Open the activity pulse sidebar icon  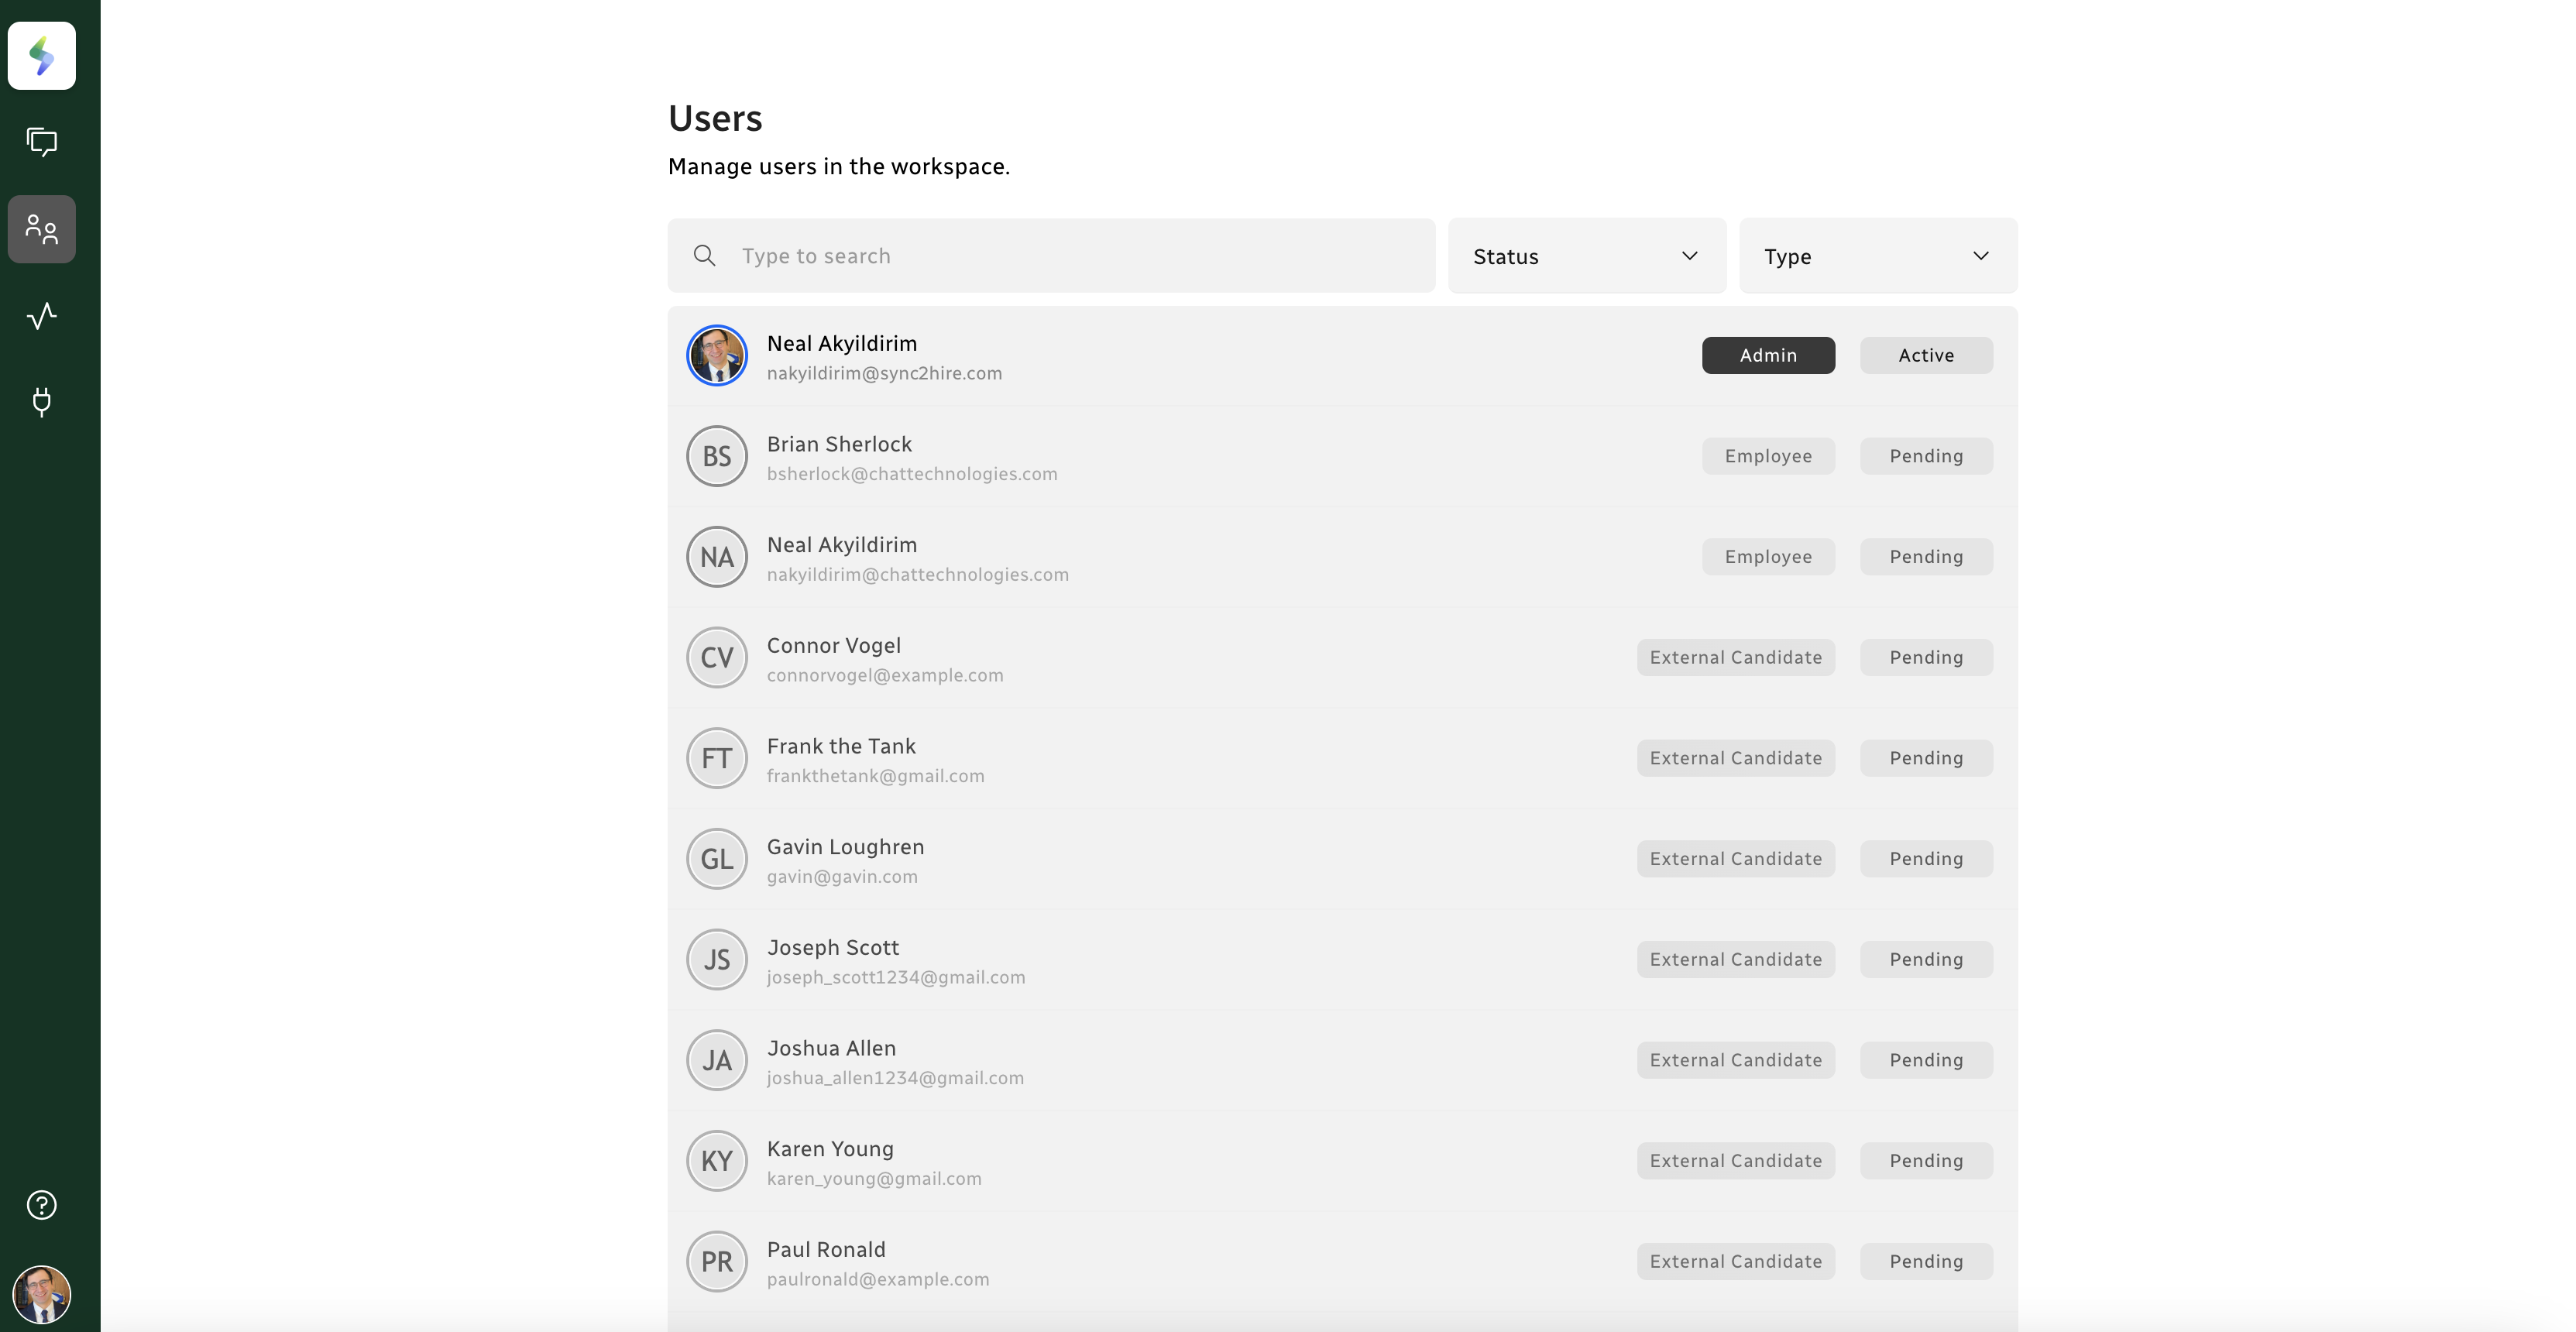(x=42, y=316)
